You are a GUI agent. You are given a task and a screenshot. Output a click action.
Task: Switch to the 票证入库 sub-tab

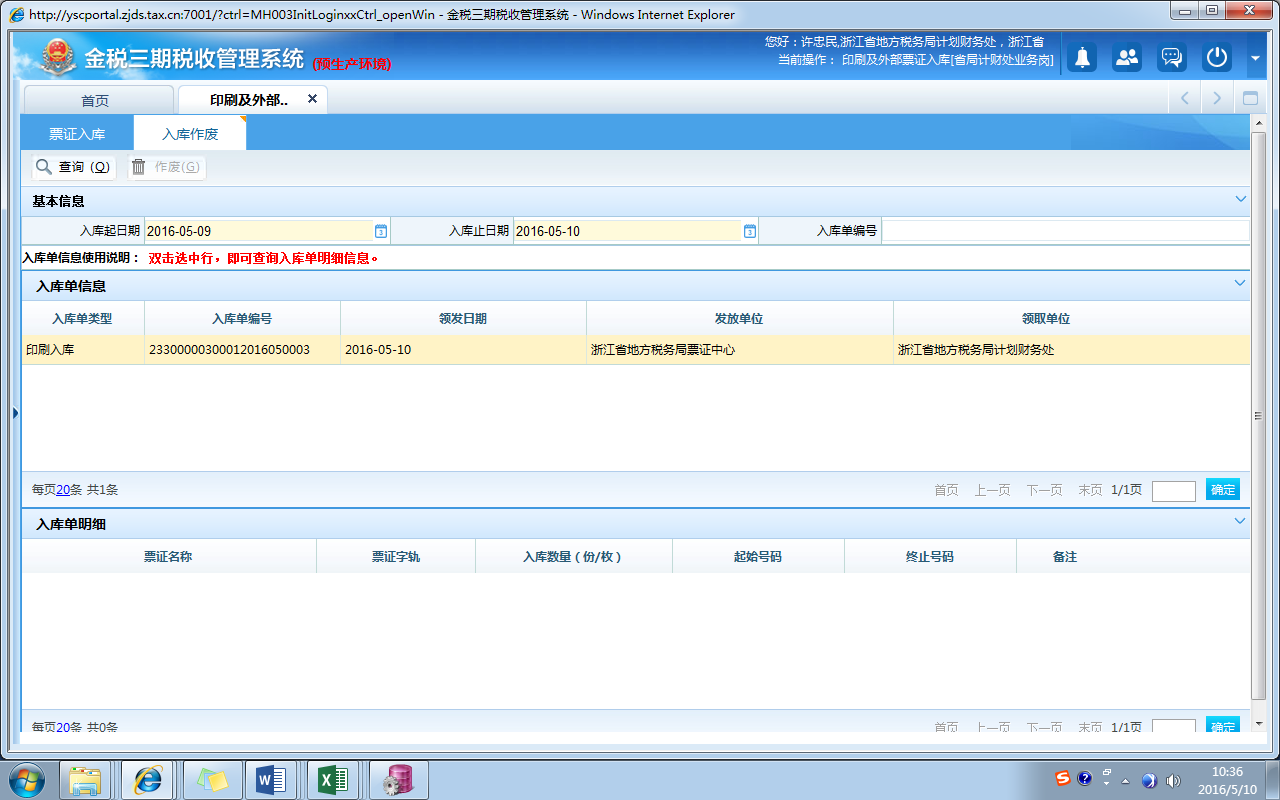tap(77, 133)
